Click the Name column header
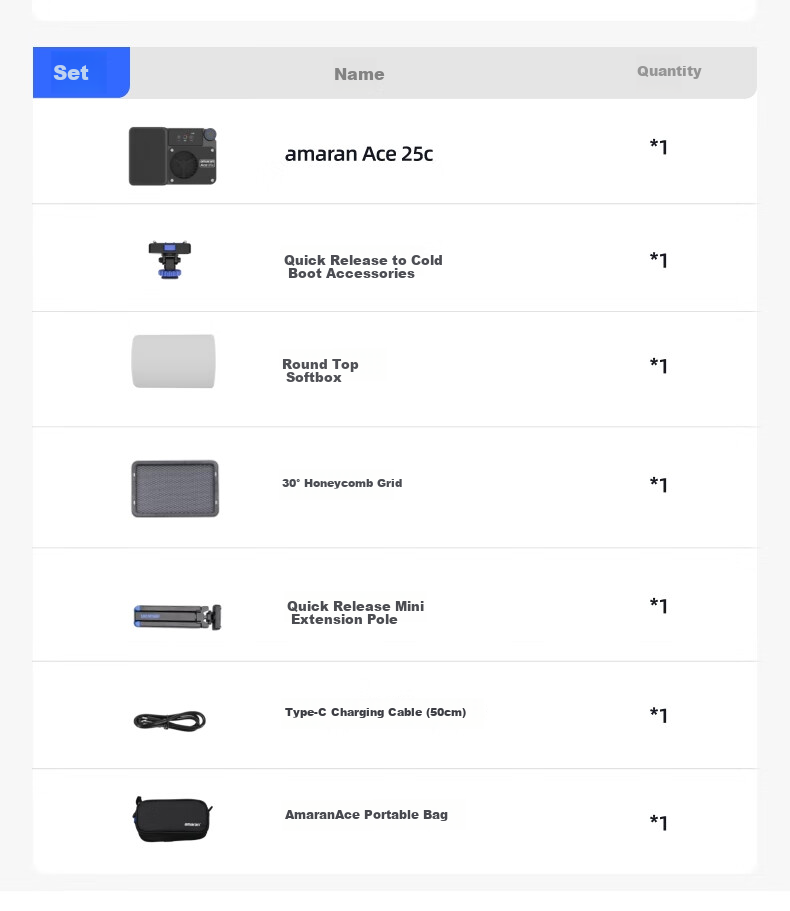 pyautogui.click(x=359, y=74)
